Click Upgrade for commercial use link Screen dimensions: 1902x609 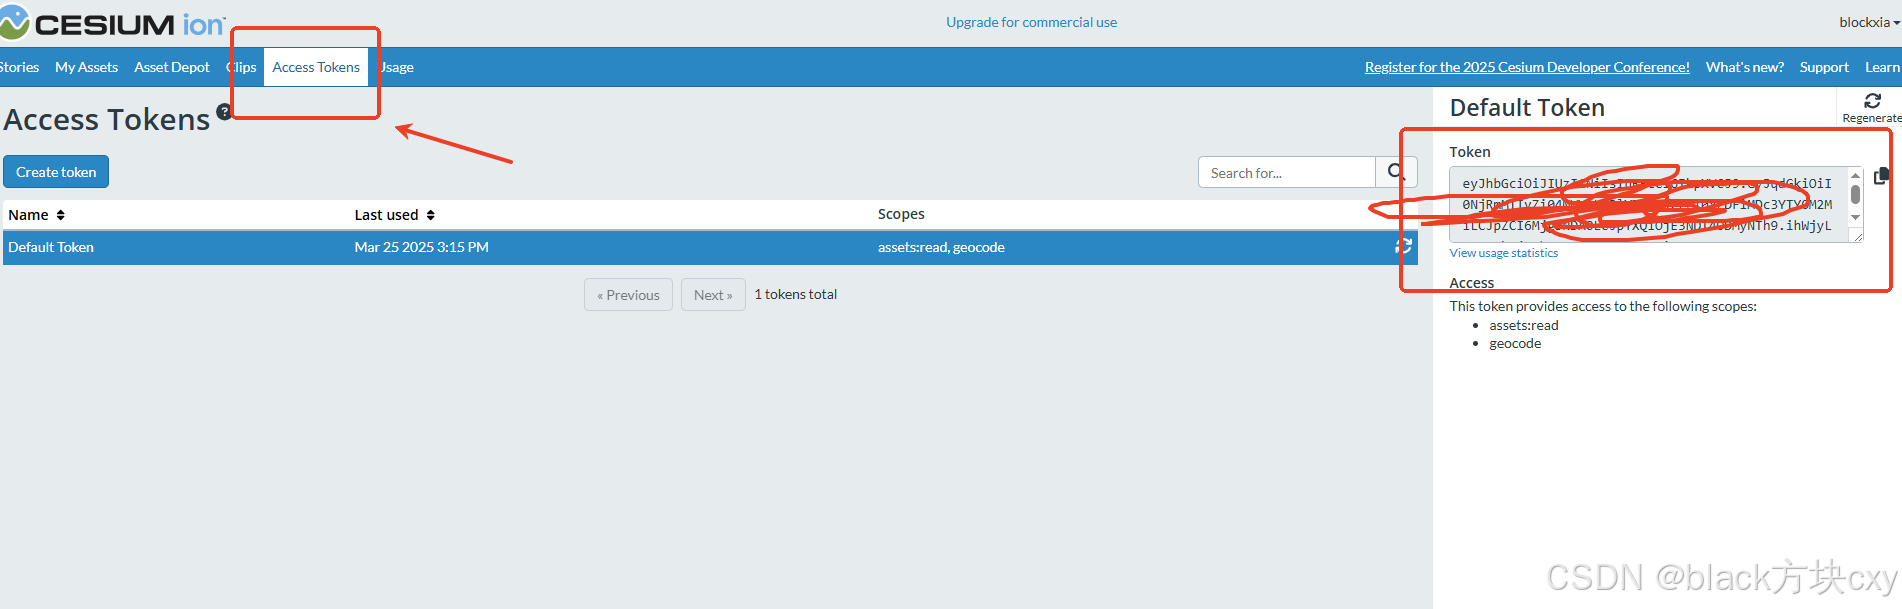point(1031,22)
